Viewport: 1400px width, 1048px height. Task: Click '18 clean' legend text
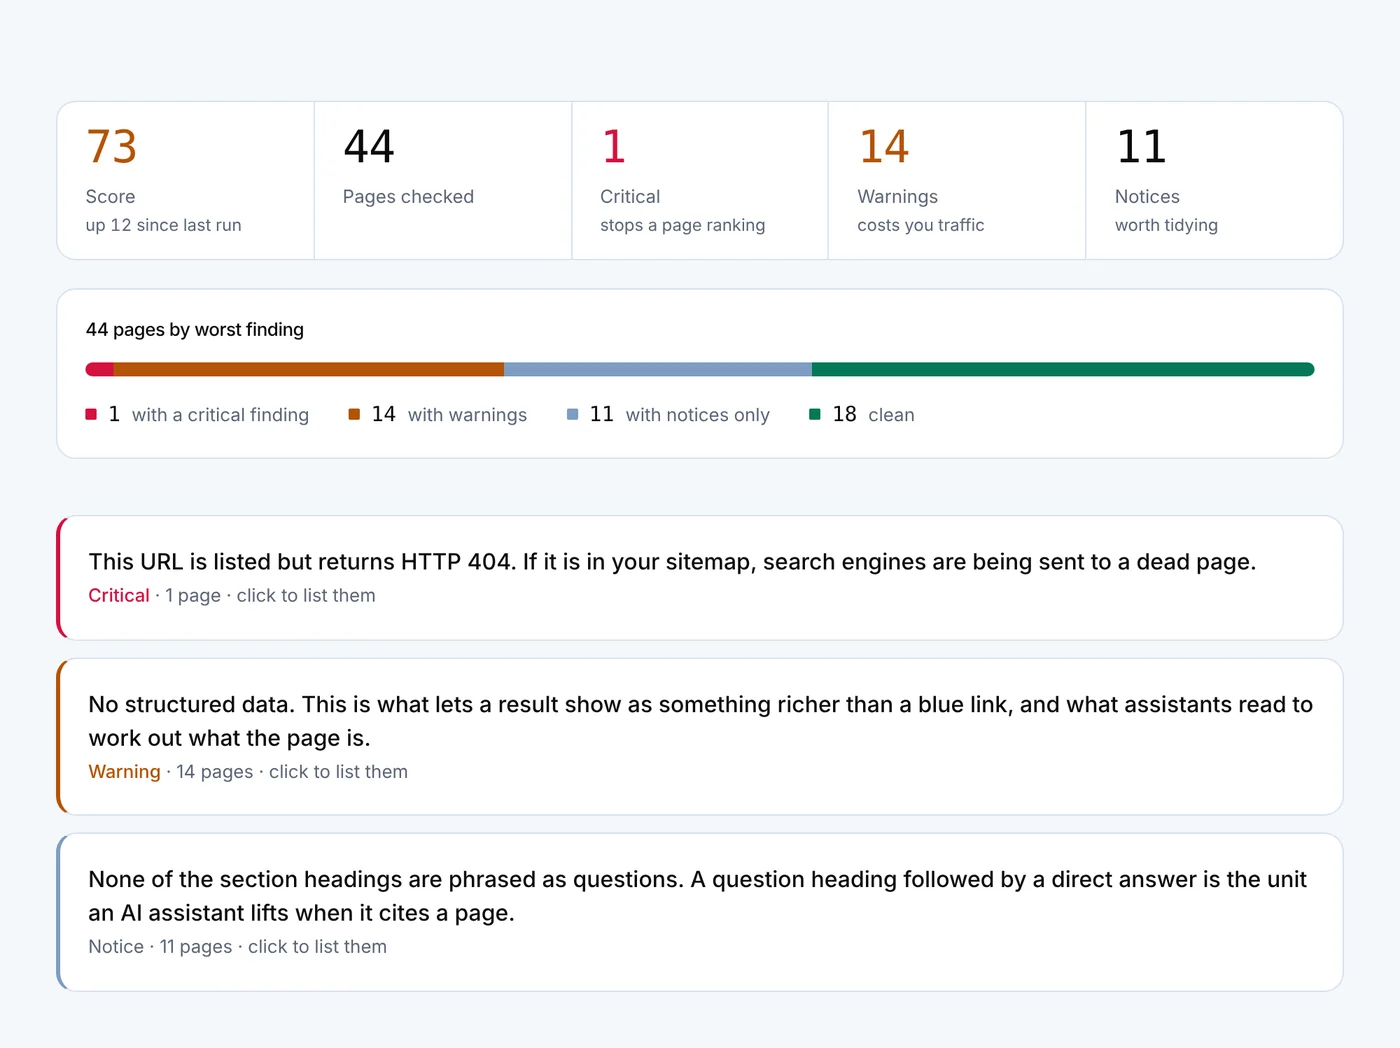pos(874,414)
